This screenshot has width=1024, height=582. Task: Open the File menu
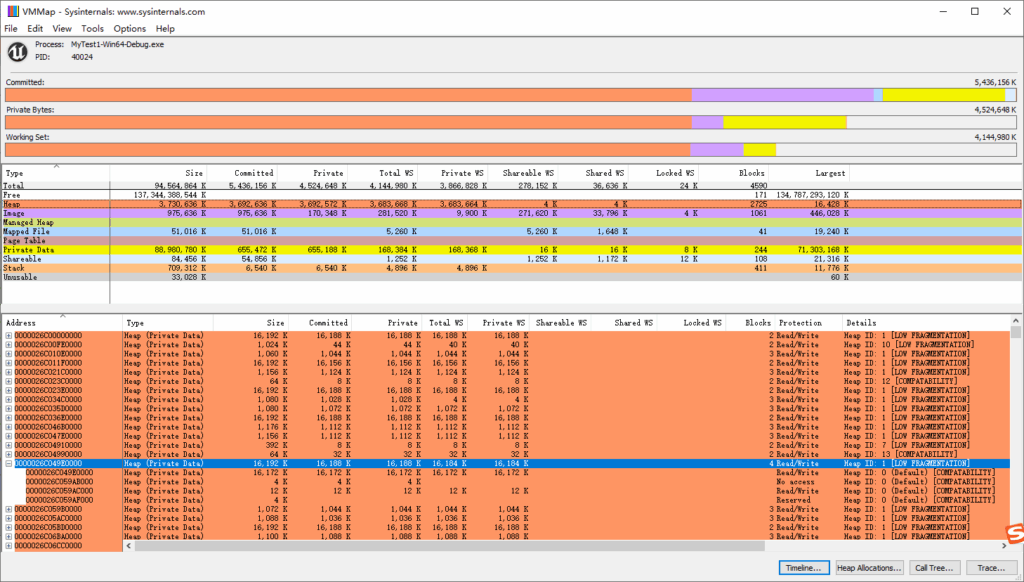[x=10, y=28]
